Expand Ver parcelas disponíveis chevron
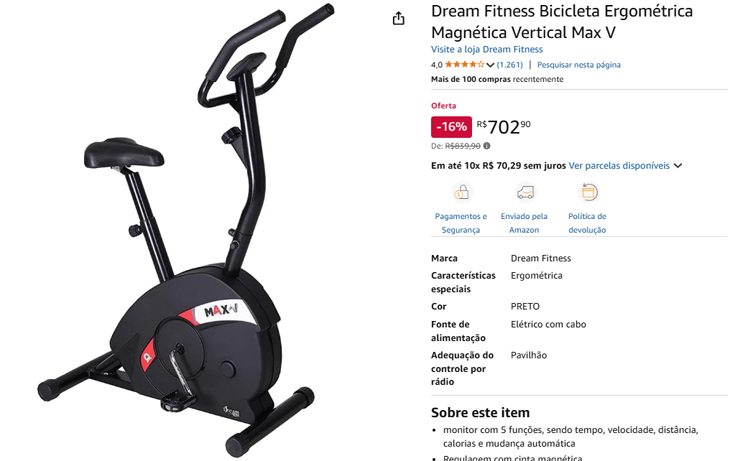The image size is (730, 461). pyautogui.click(x=678, y=165)
